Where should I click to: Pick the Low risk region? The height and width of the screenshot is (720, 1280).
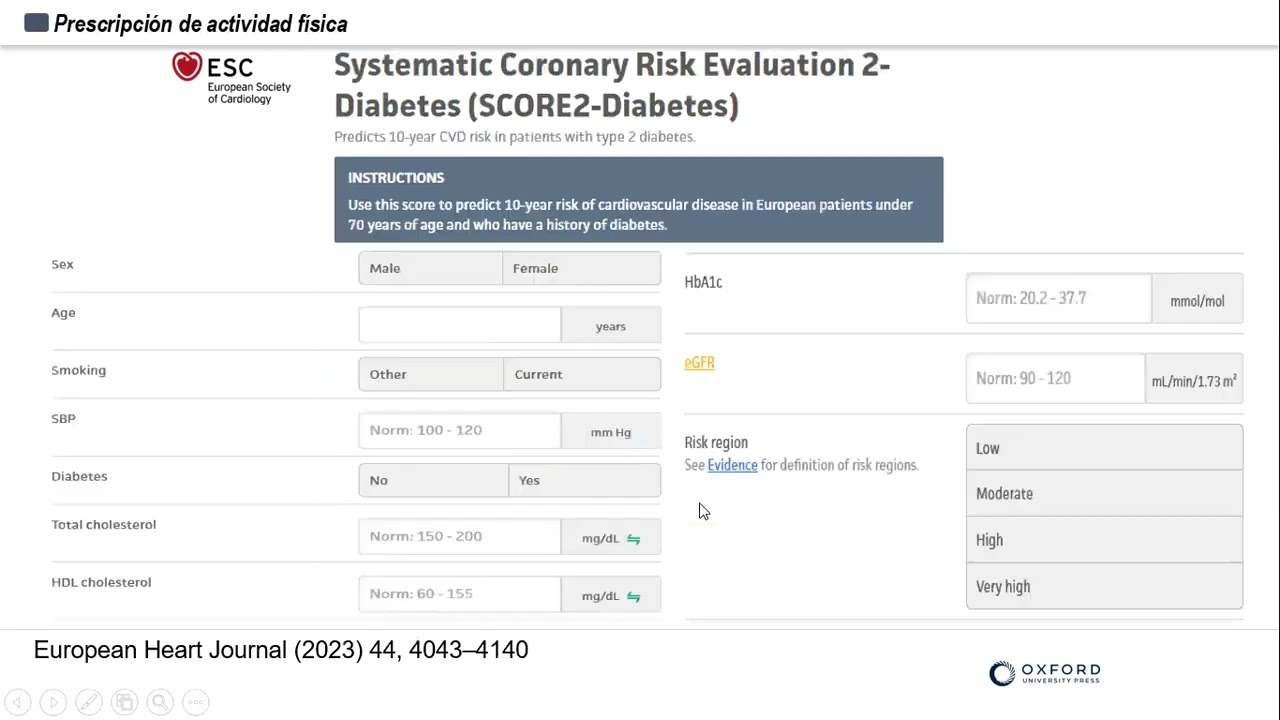pos(1104,448)
